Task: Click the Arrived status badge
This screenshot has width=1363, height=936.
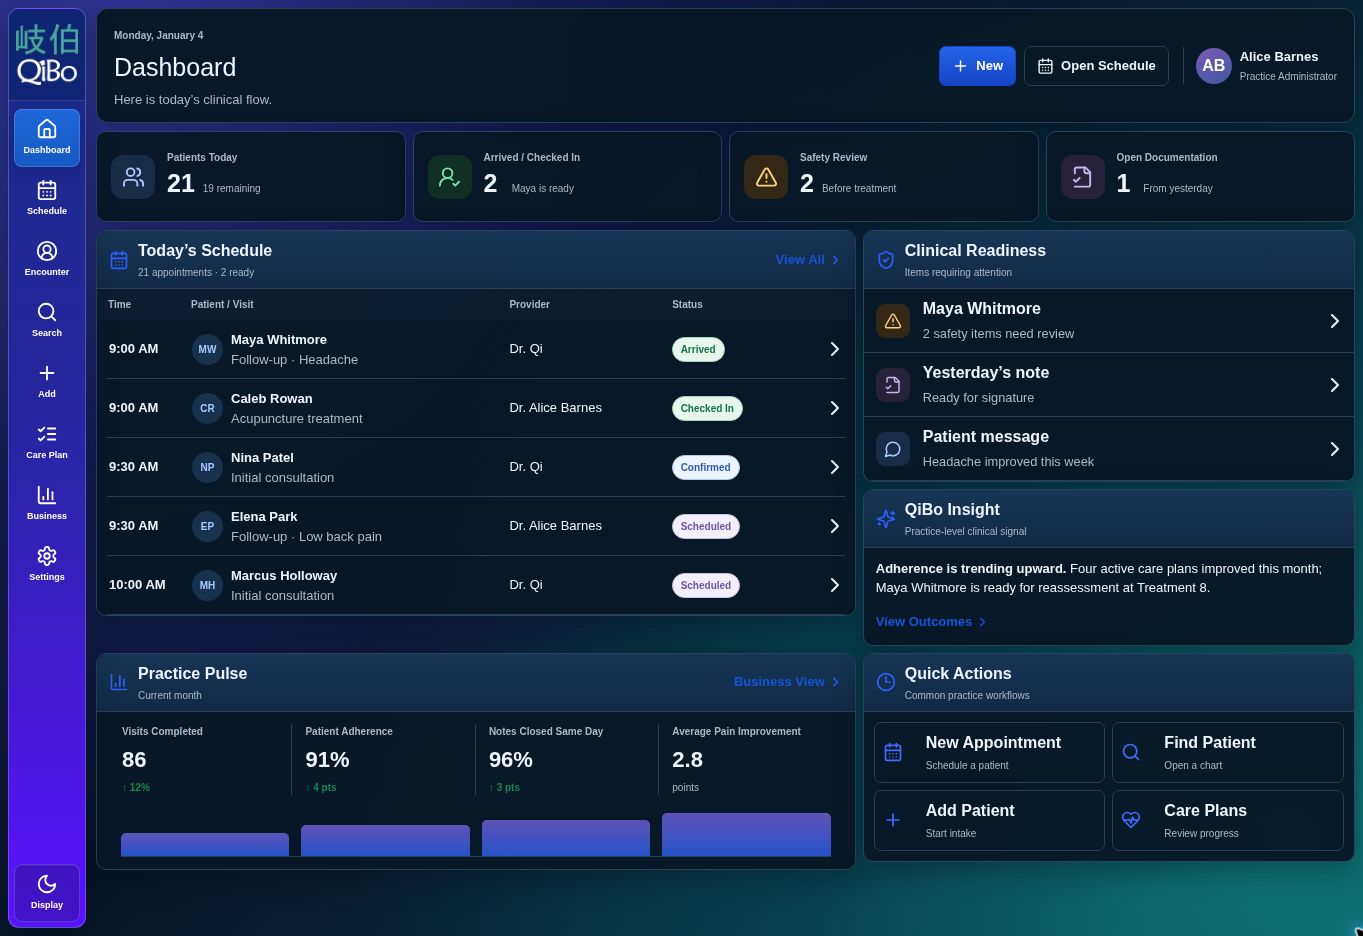Action: 698,349
